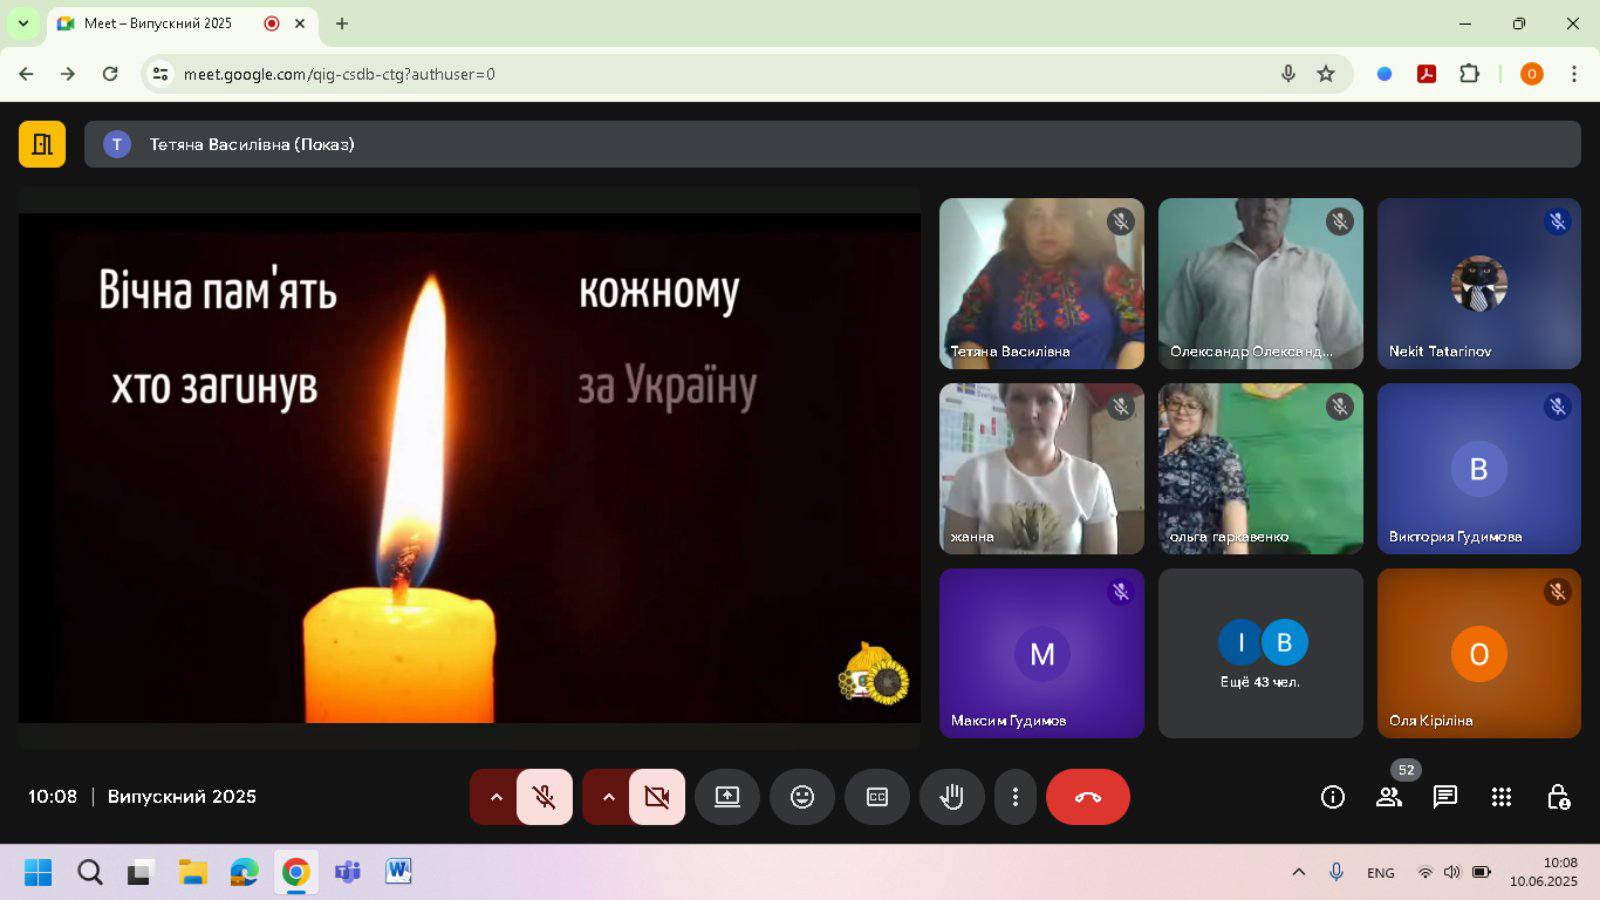Open the Share screen (present now) button
This screenshot has height=900, width=1600.
tap(727, 797)
